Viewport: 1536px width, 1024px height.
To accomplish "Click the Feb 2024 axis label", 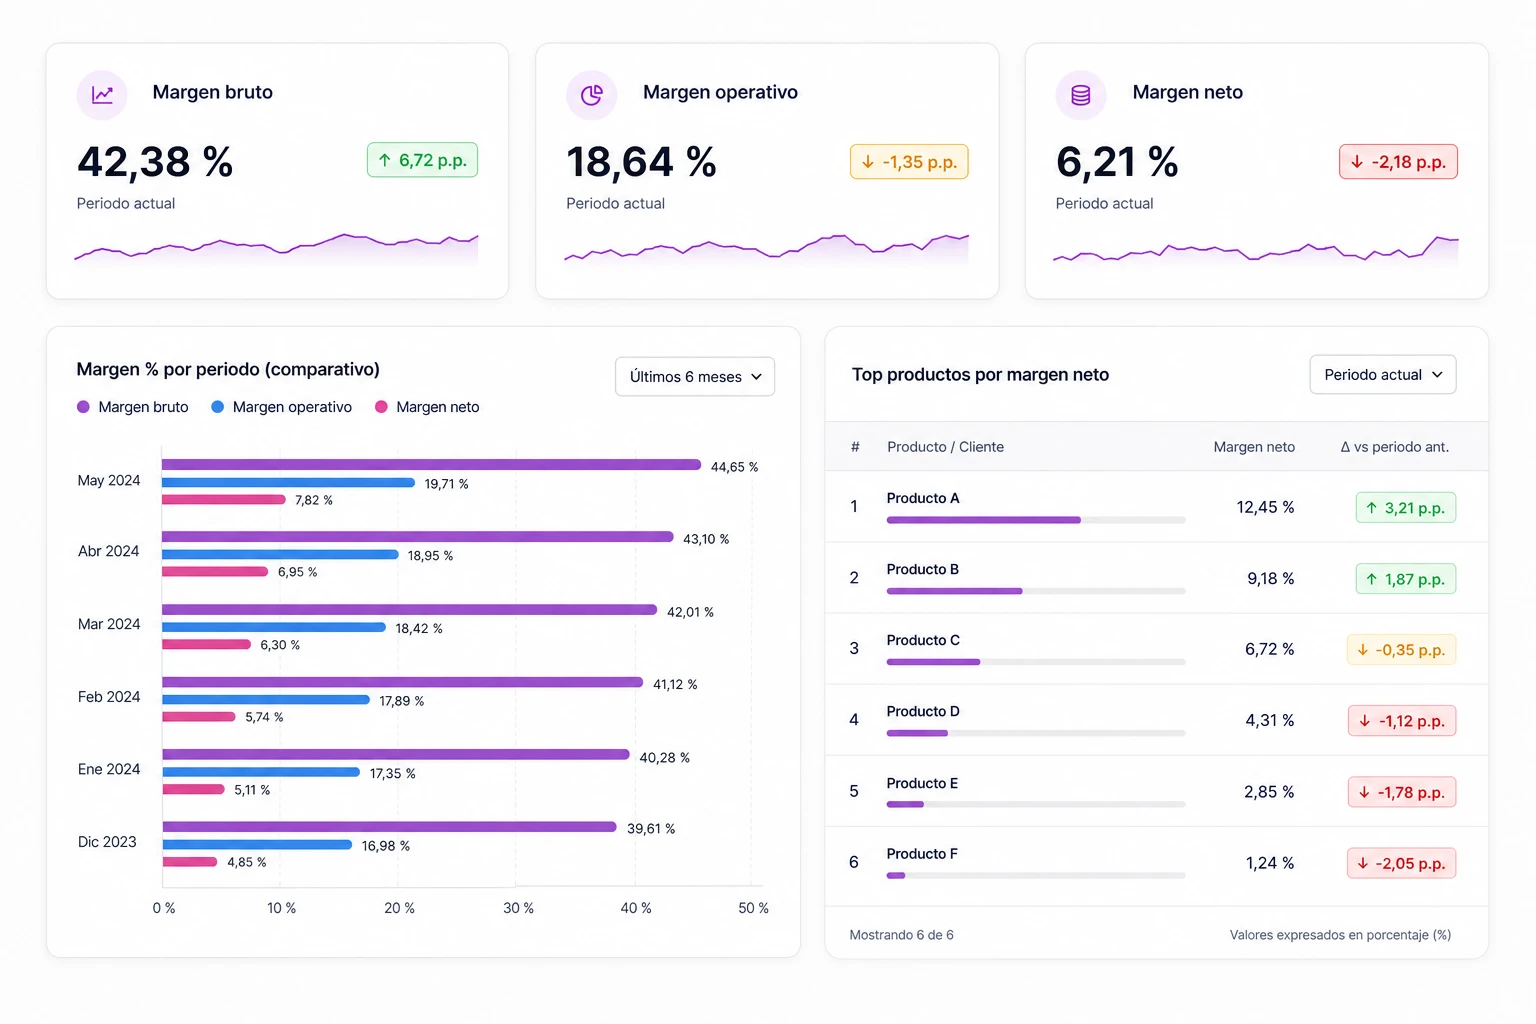I will click(x=109, y=697).
